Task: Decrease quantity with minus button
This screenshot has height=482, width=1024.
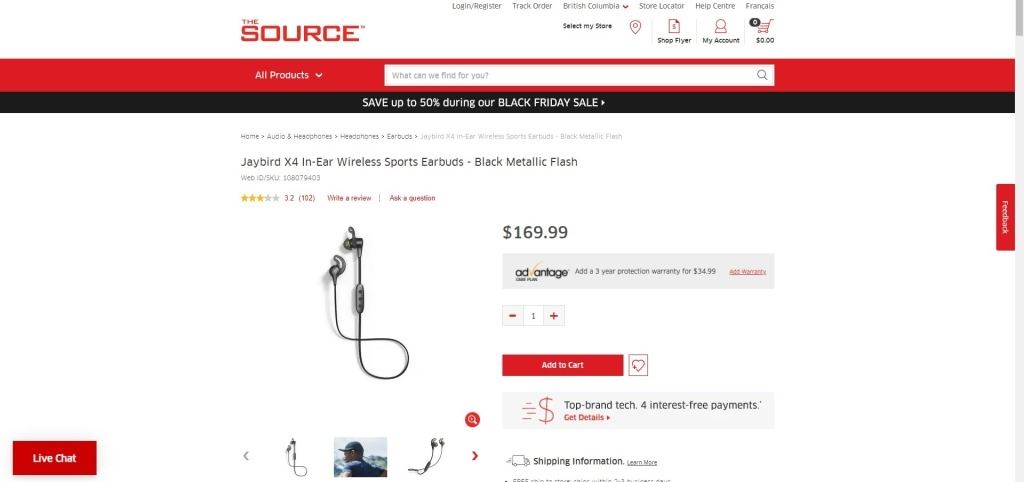Action: pos(513,315)
